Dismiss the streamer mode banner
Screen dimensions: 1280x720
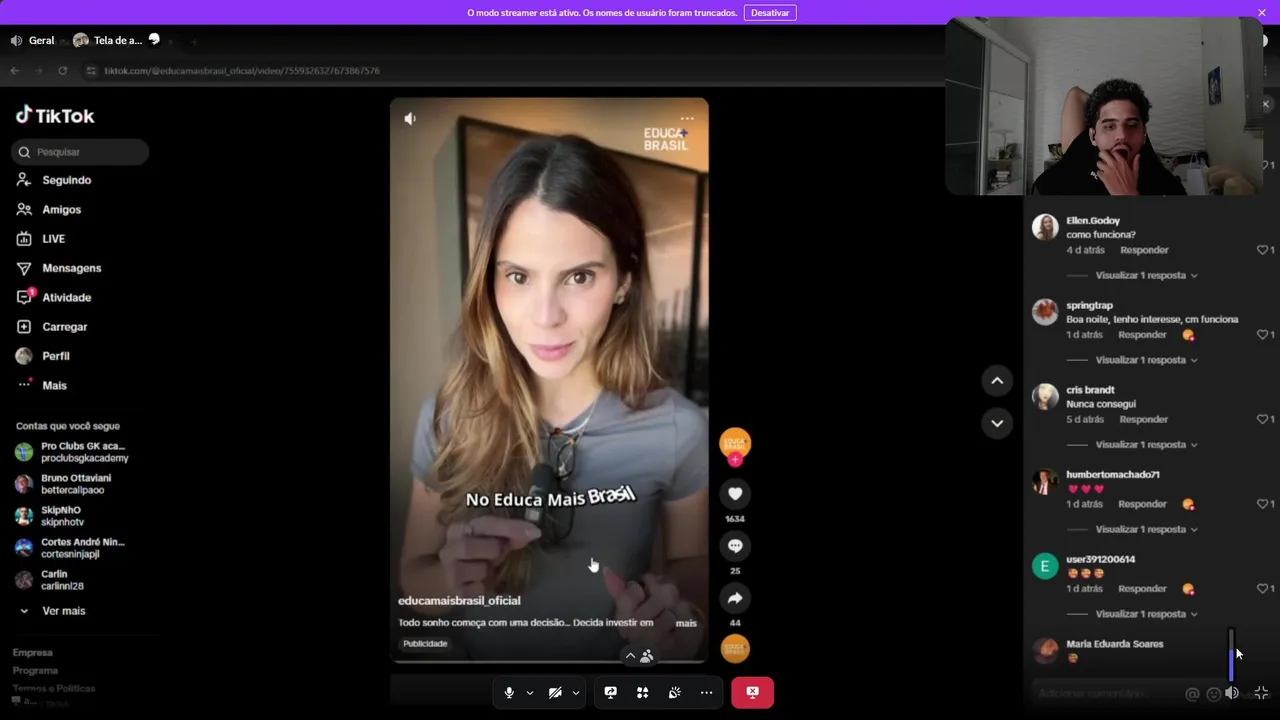coord(1262,13)
